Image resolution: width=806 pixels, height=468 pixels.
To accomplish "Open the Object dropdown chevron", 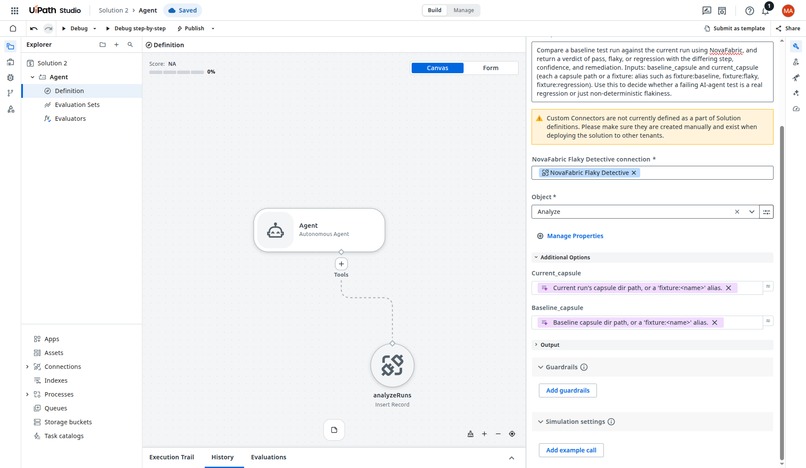I will [752, 212].
